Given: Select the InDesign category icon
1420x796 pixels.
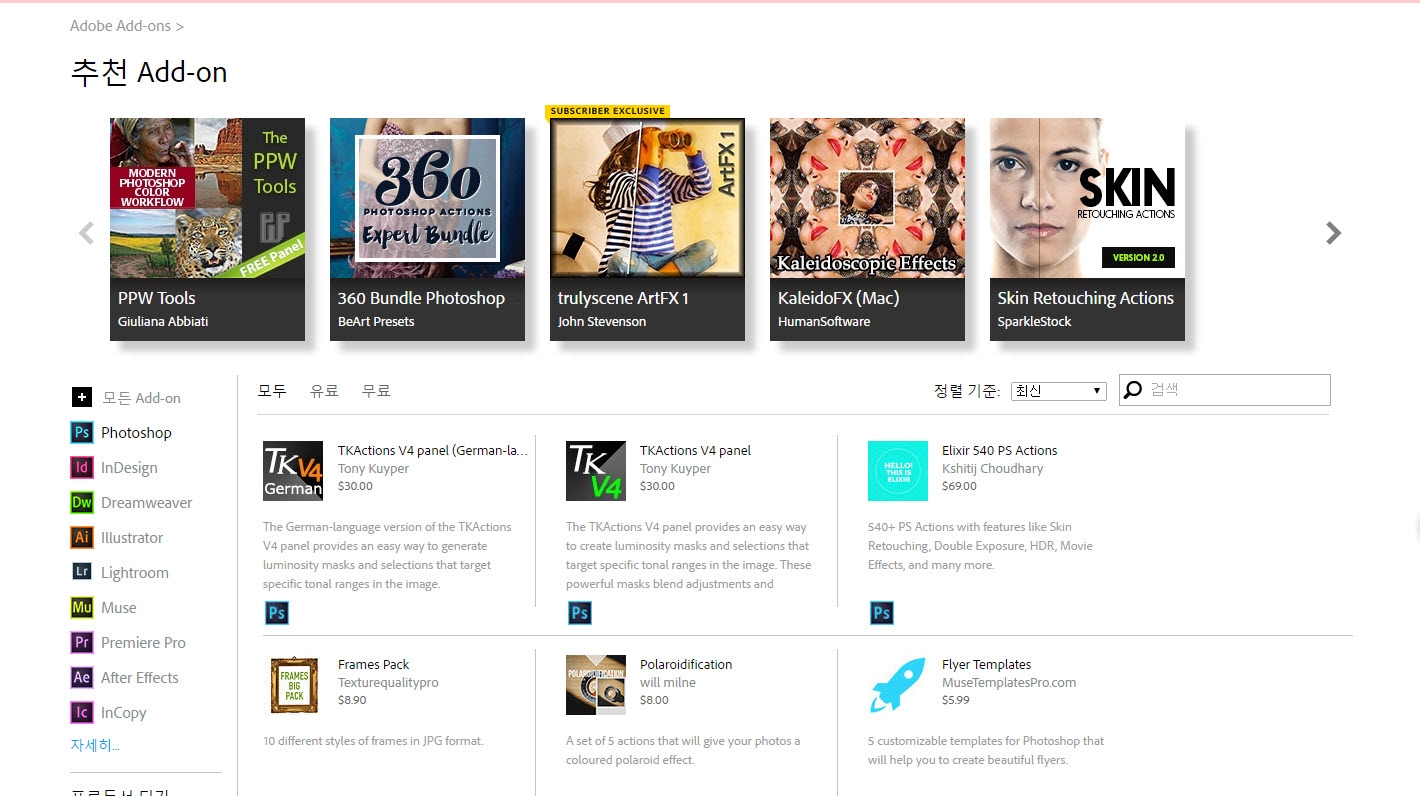Looking at the screenshot, I should pos(81,467).
